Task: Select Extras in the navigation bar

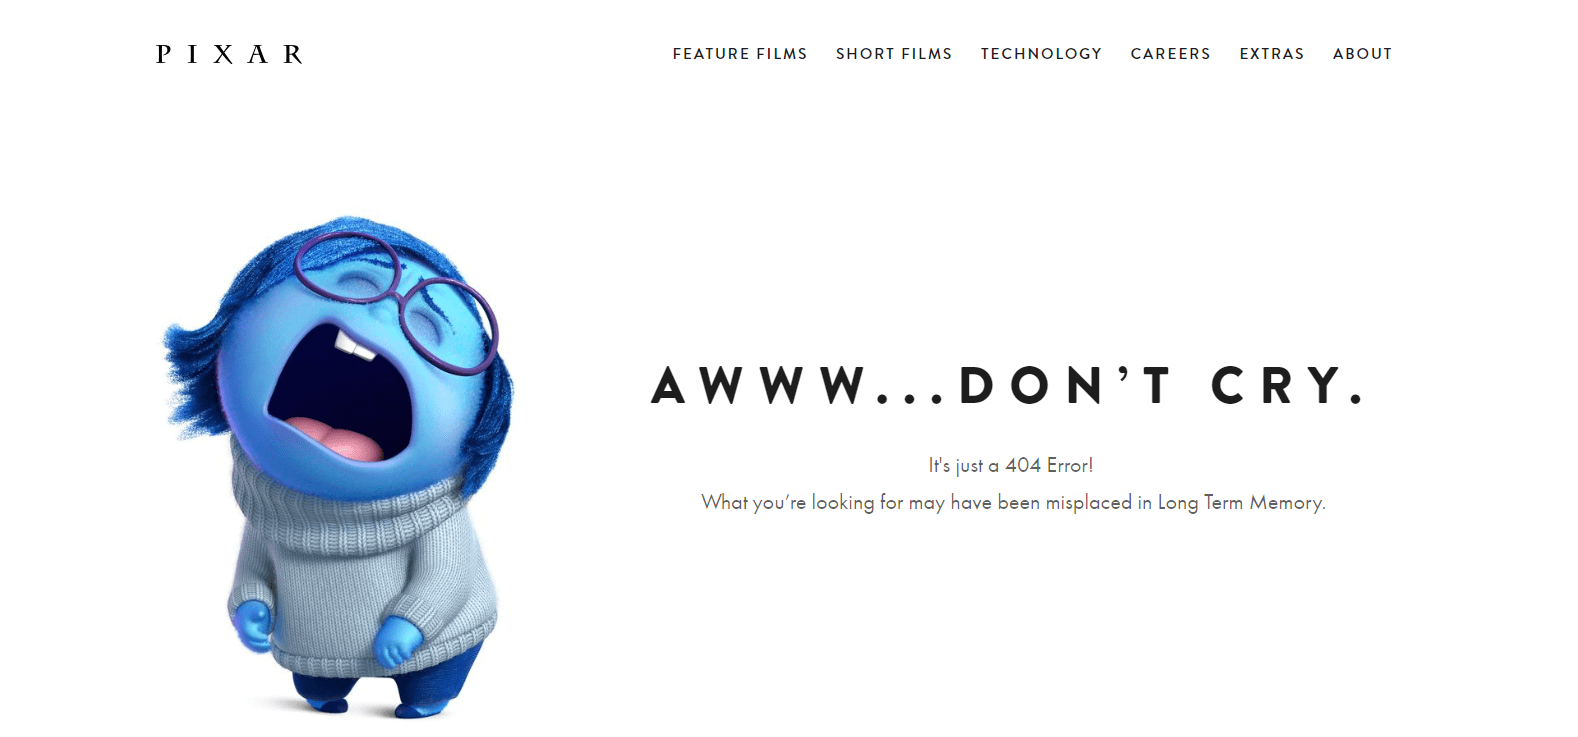Action: (x=1272, y=54)
